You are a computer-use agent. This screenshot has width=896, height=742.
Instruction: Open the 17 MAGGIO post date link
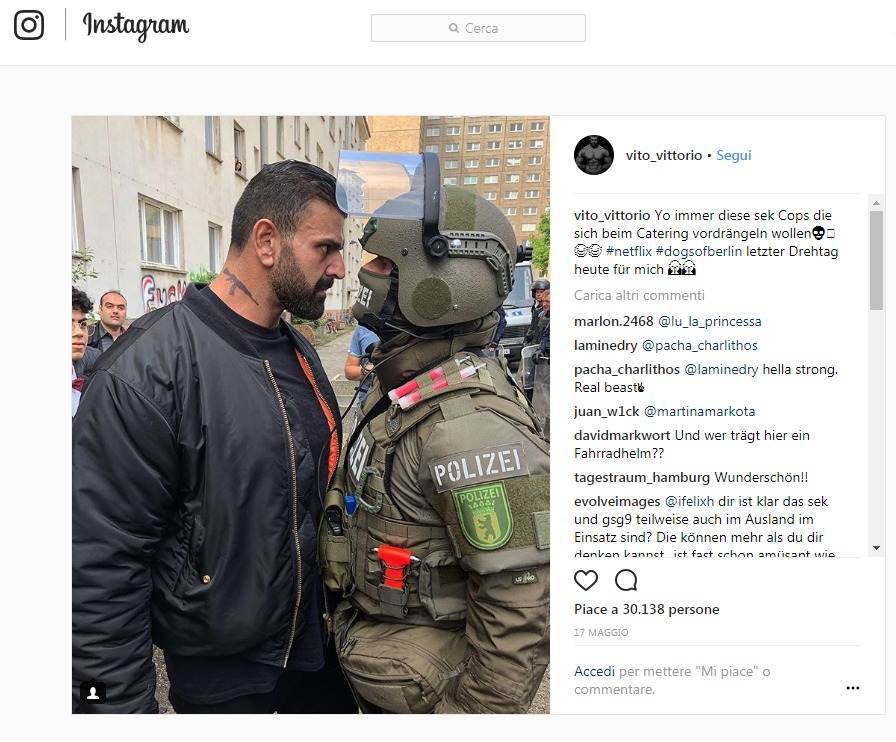pos(601,632)
